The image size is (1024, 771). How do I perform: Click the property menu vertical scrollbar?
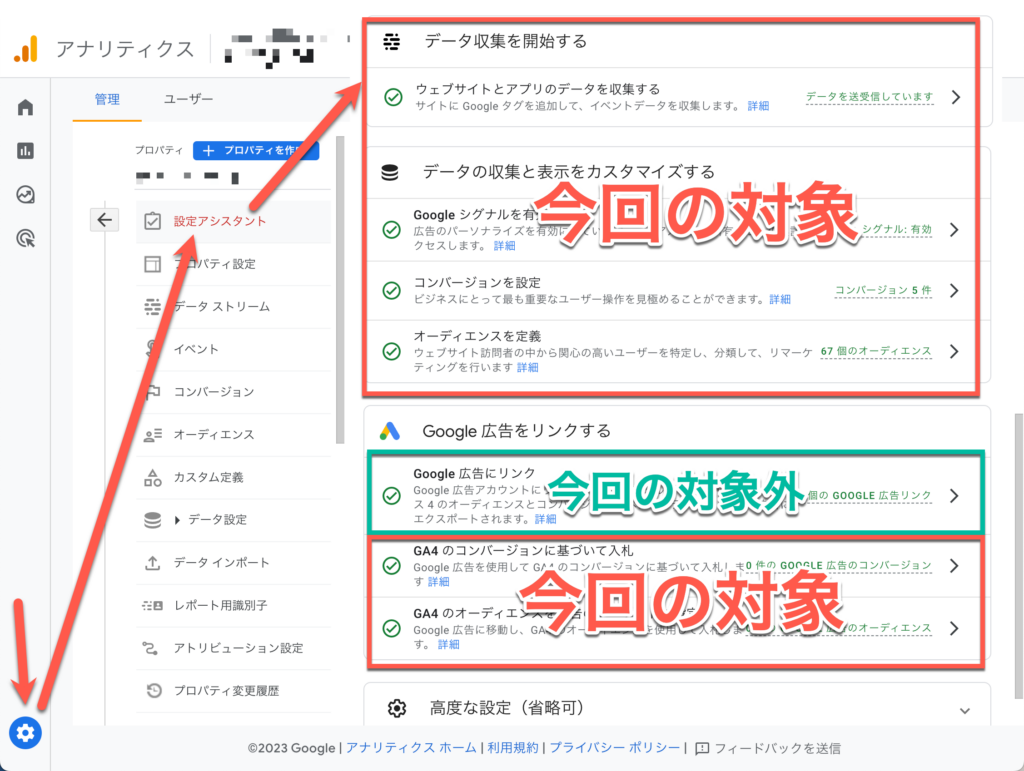(x=340, y=290)
